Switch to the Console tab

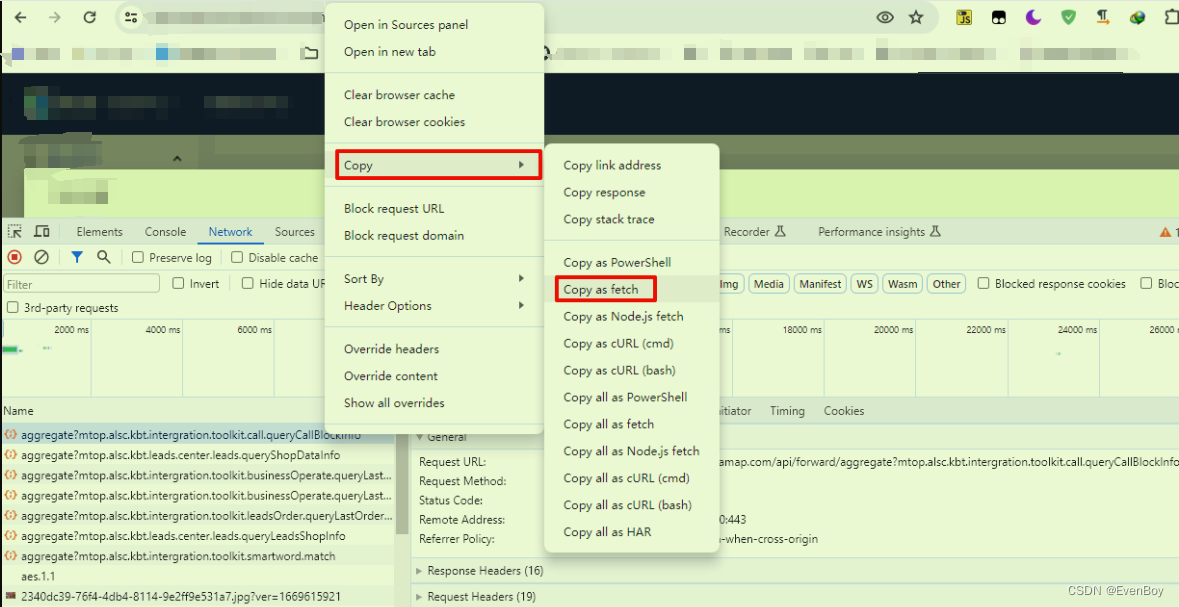[x=165, y=232]
